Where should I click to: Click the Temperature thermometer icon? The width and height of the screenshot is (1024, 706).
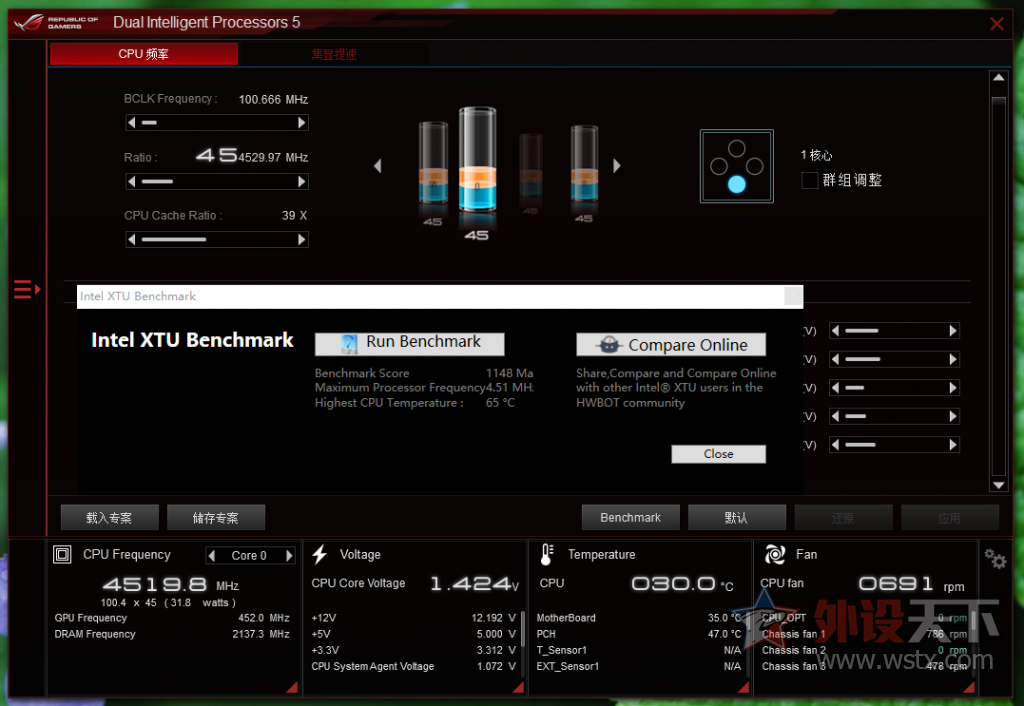[547, 554]
